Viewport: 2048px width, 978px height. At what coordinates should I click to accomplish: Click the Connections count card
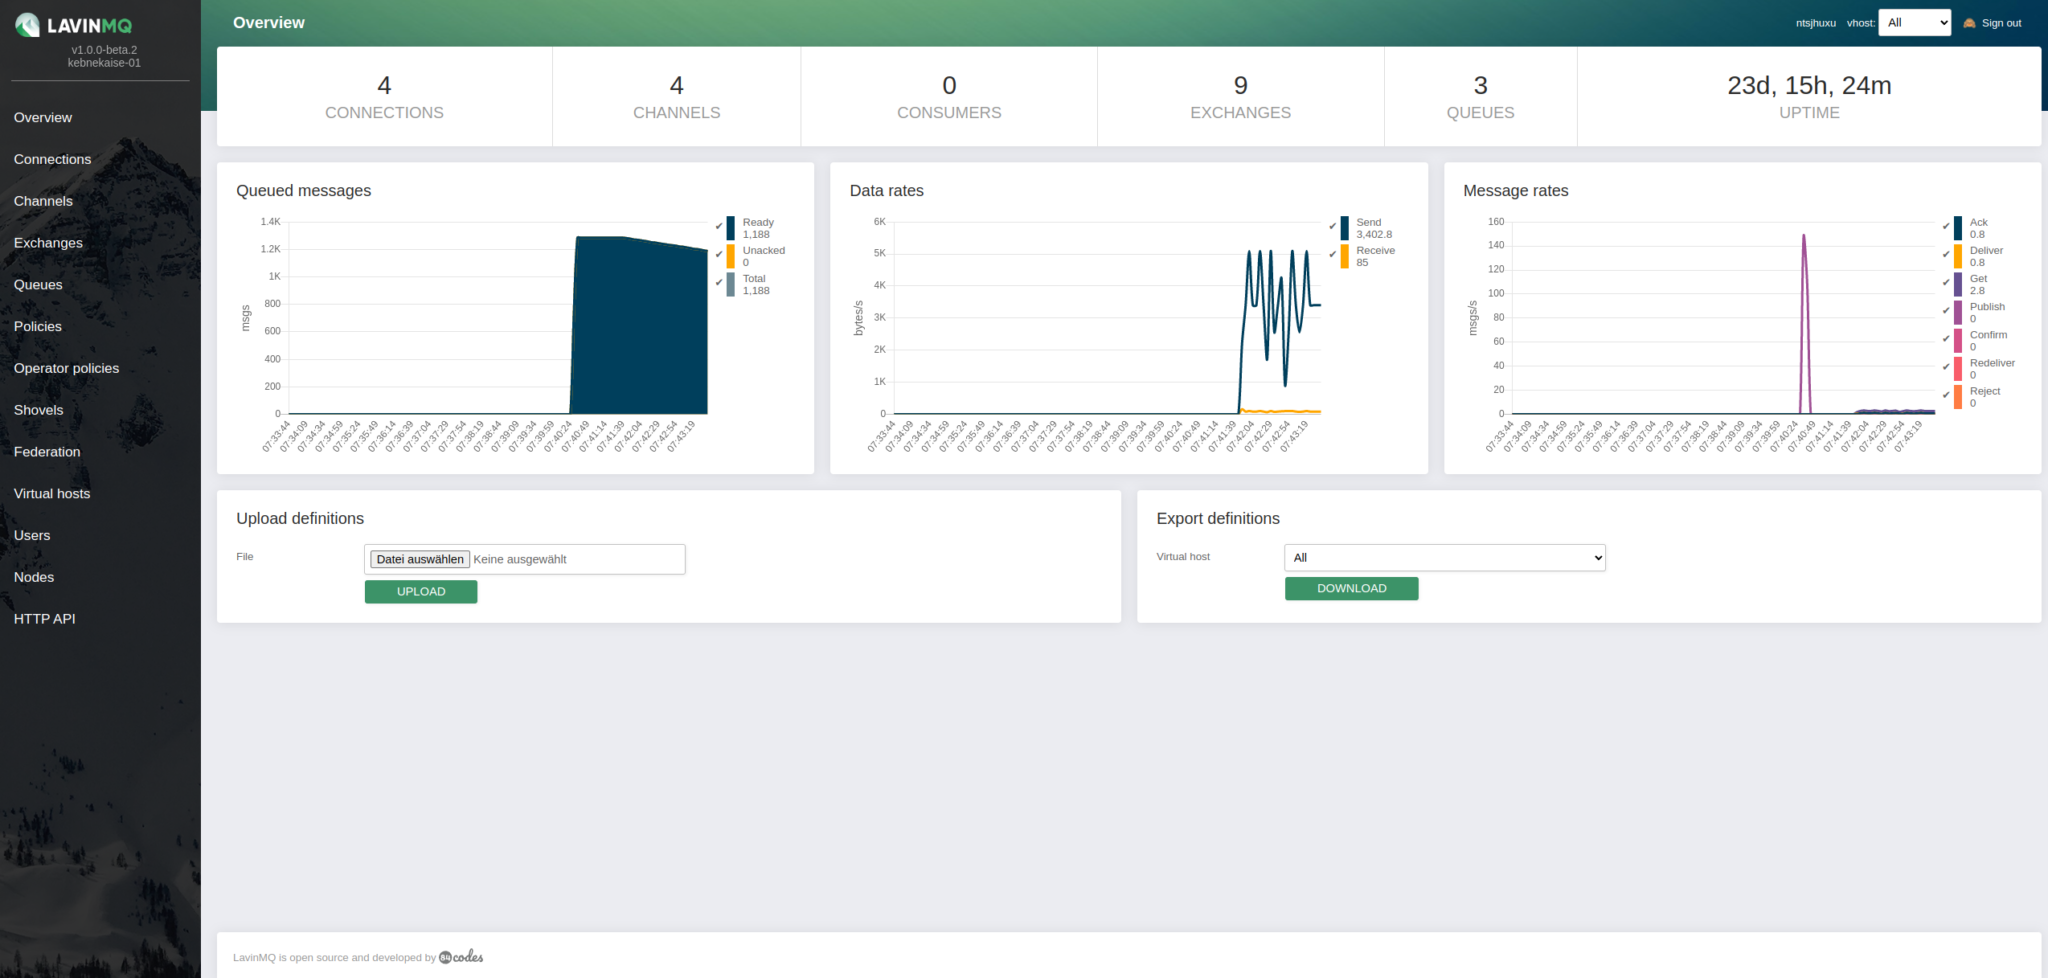tap(385, 97)
